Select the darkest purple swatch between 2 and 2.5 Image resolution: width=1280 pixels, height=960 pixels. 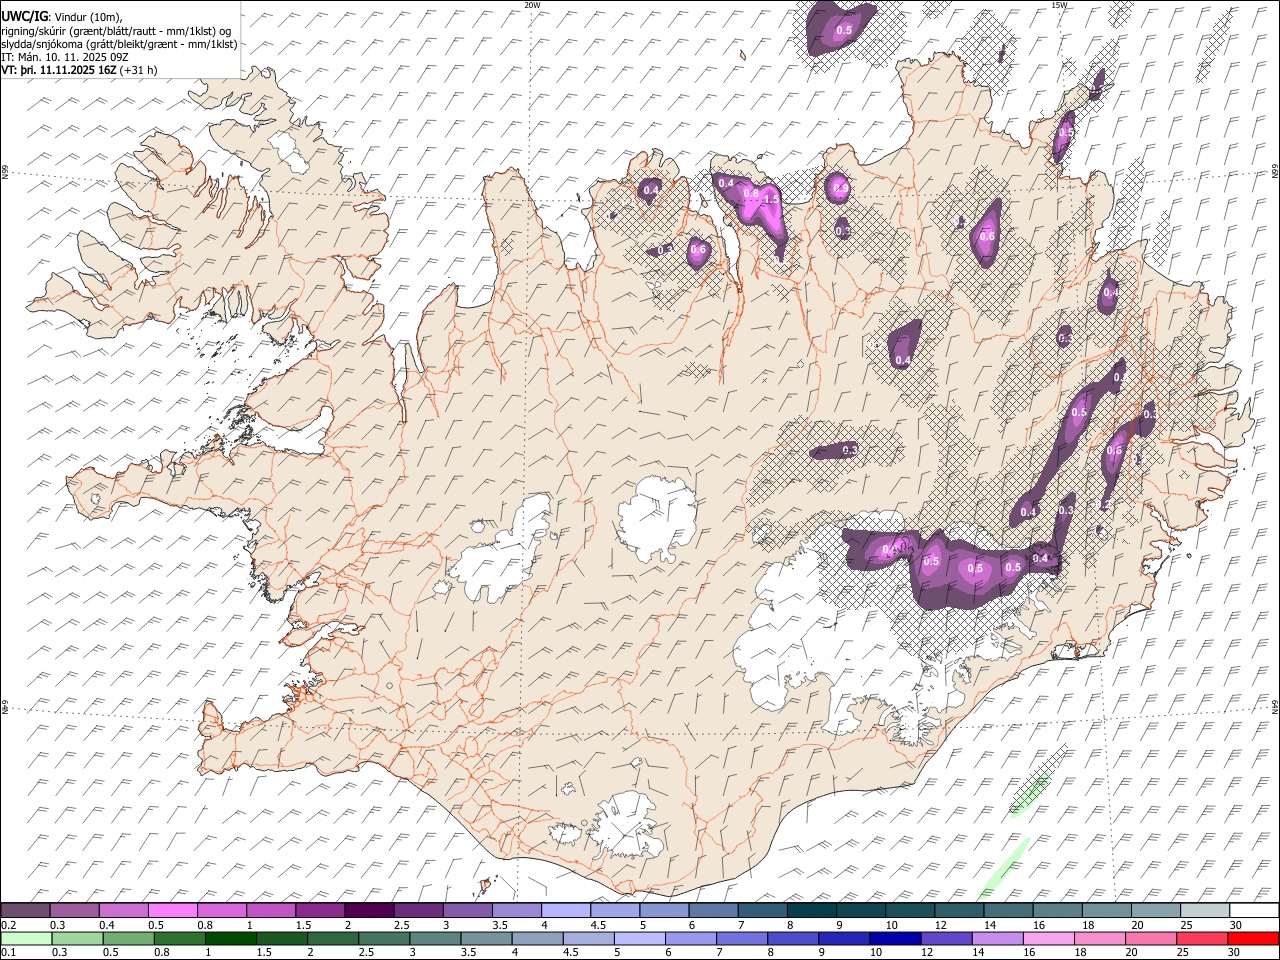(x=369, y=910)
